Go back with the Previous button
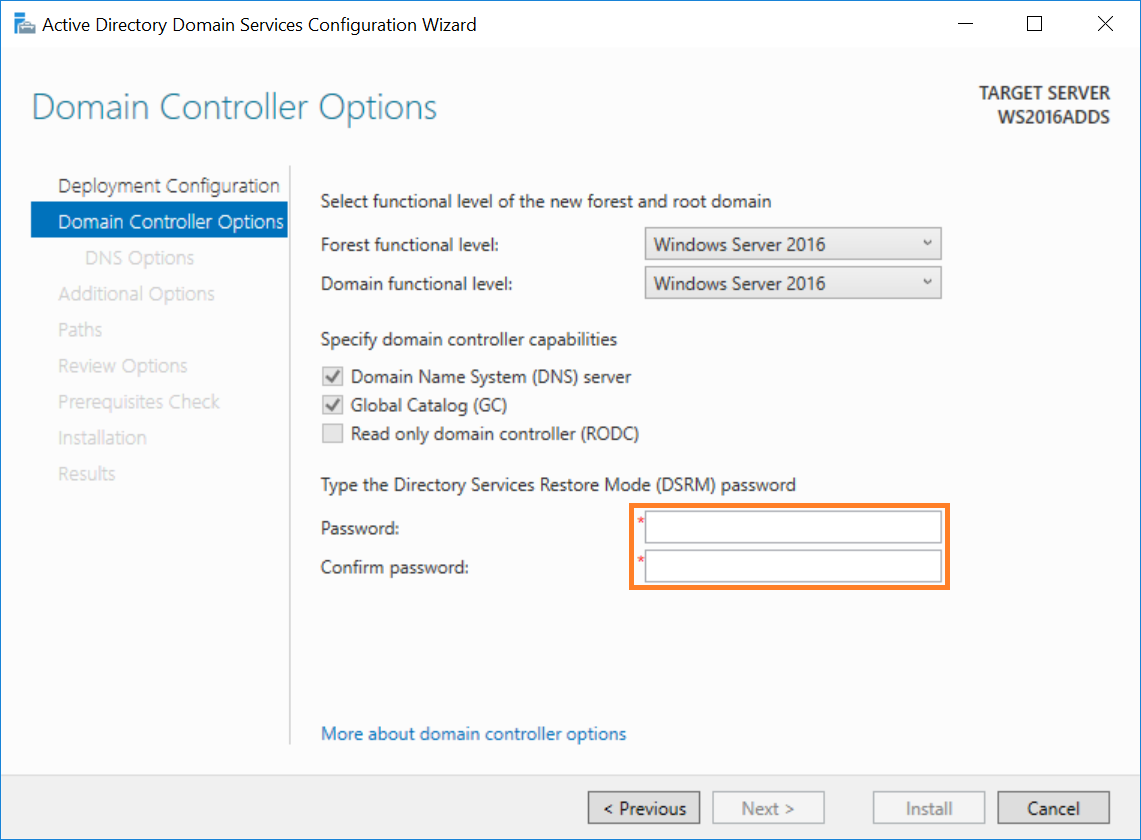 coord(644,808)
